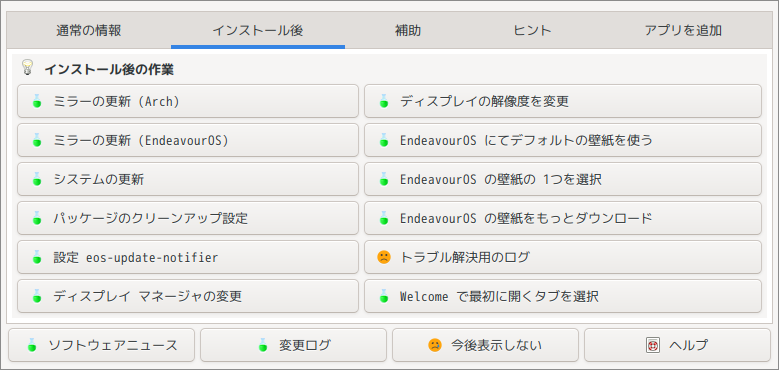
Task: Click the flask icon on 変更ログ
Action: coord(263,345)
